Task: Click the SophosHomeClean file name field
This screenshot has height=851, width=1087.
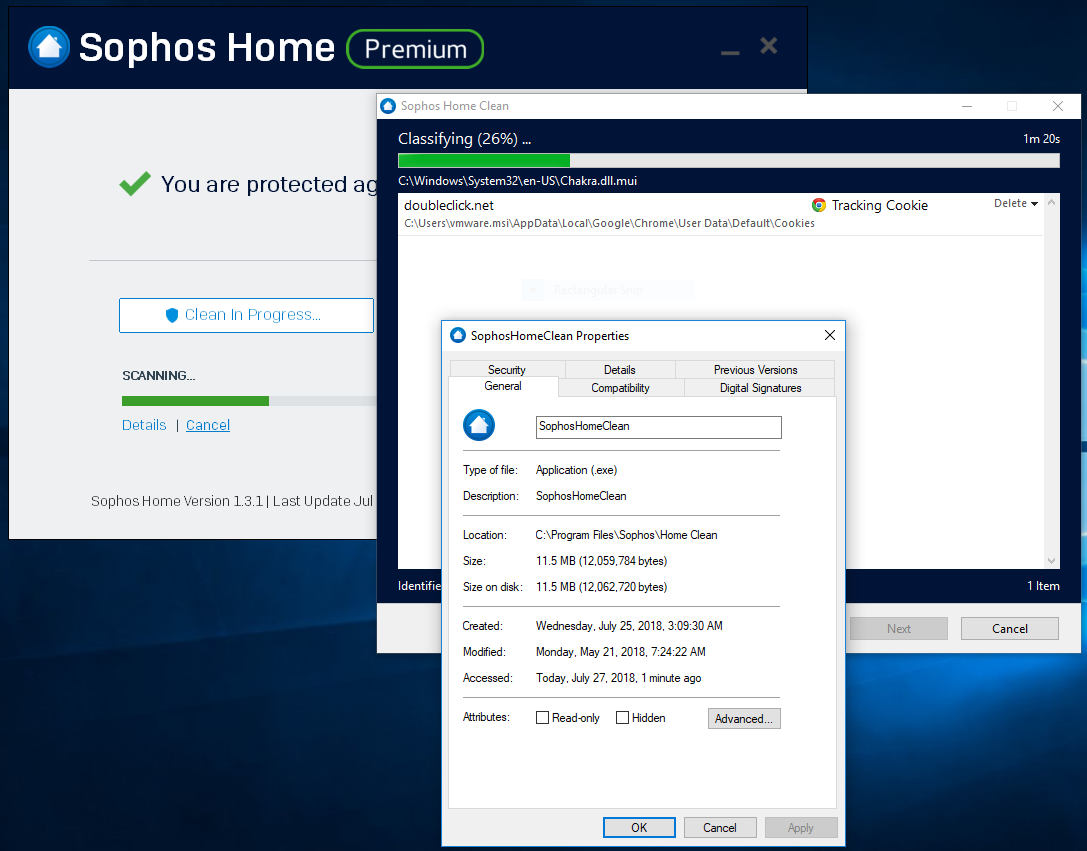Action: point(659,427)
